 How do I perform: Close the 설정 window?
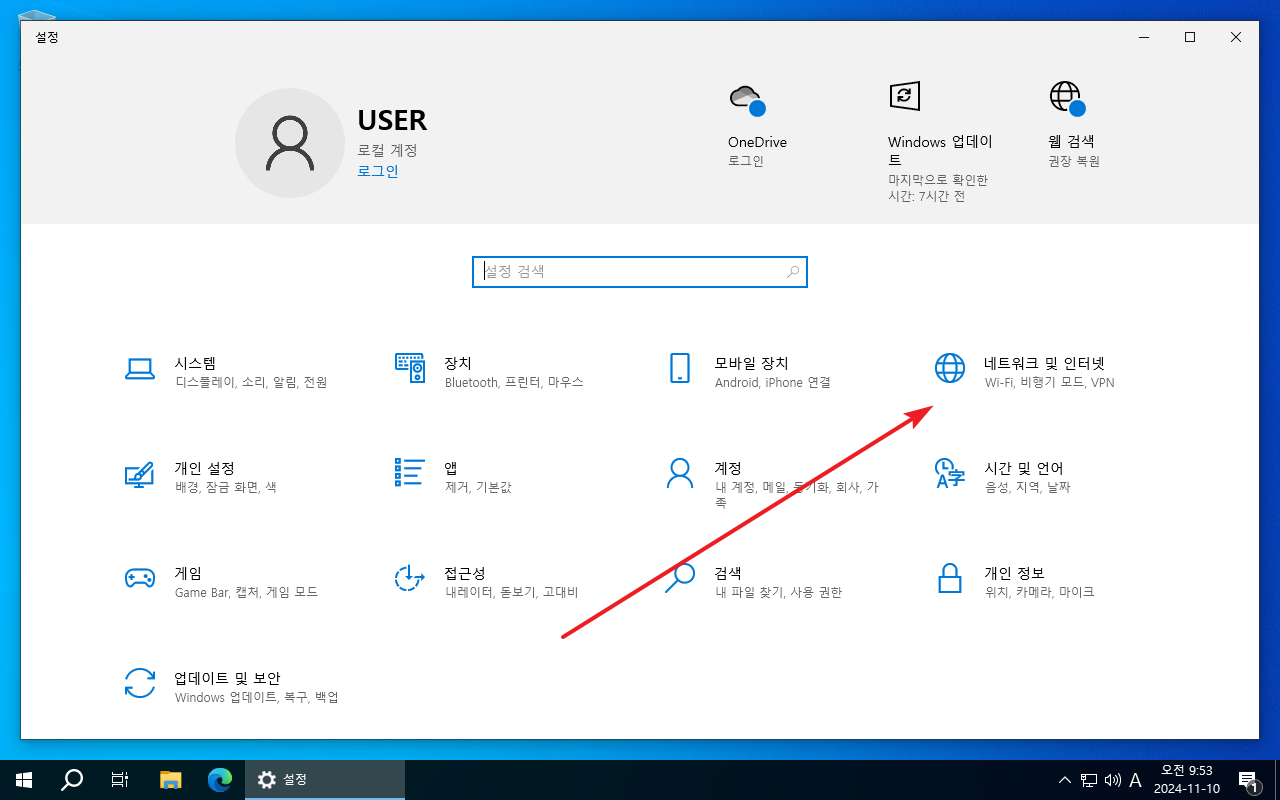(x=1236, y=37)
